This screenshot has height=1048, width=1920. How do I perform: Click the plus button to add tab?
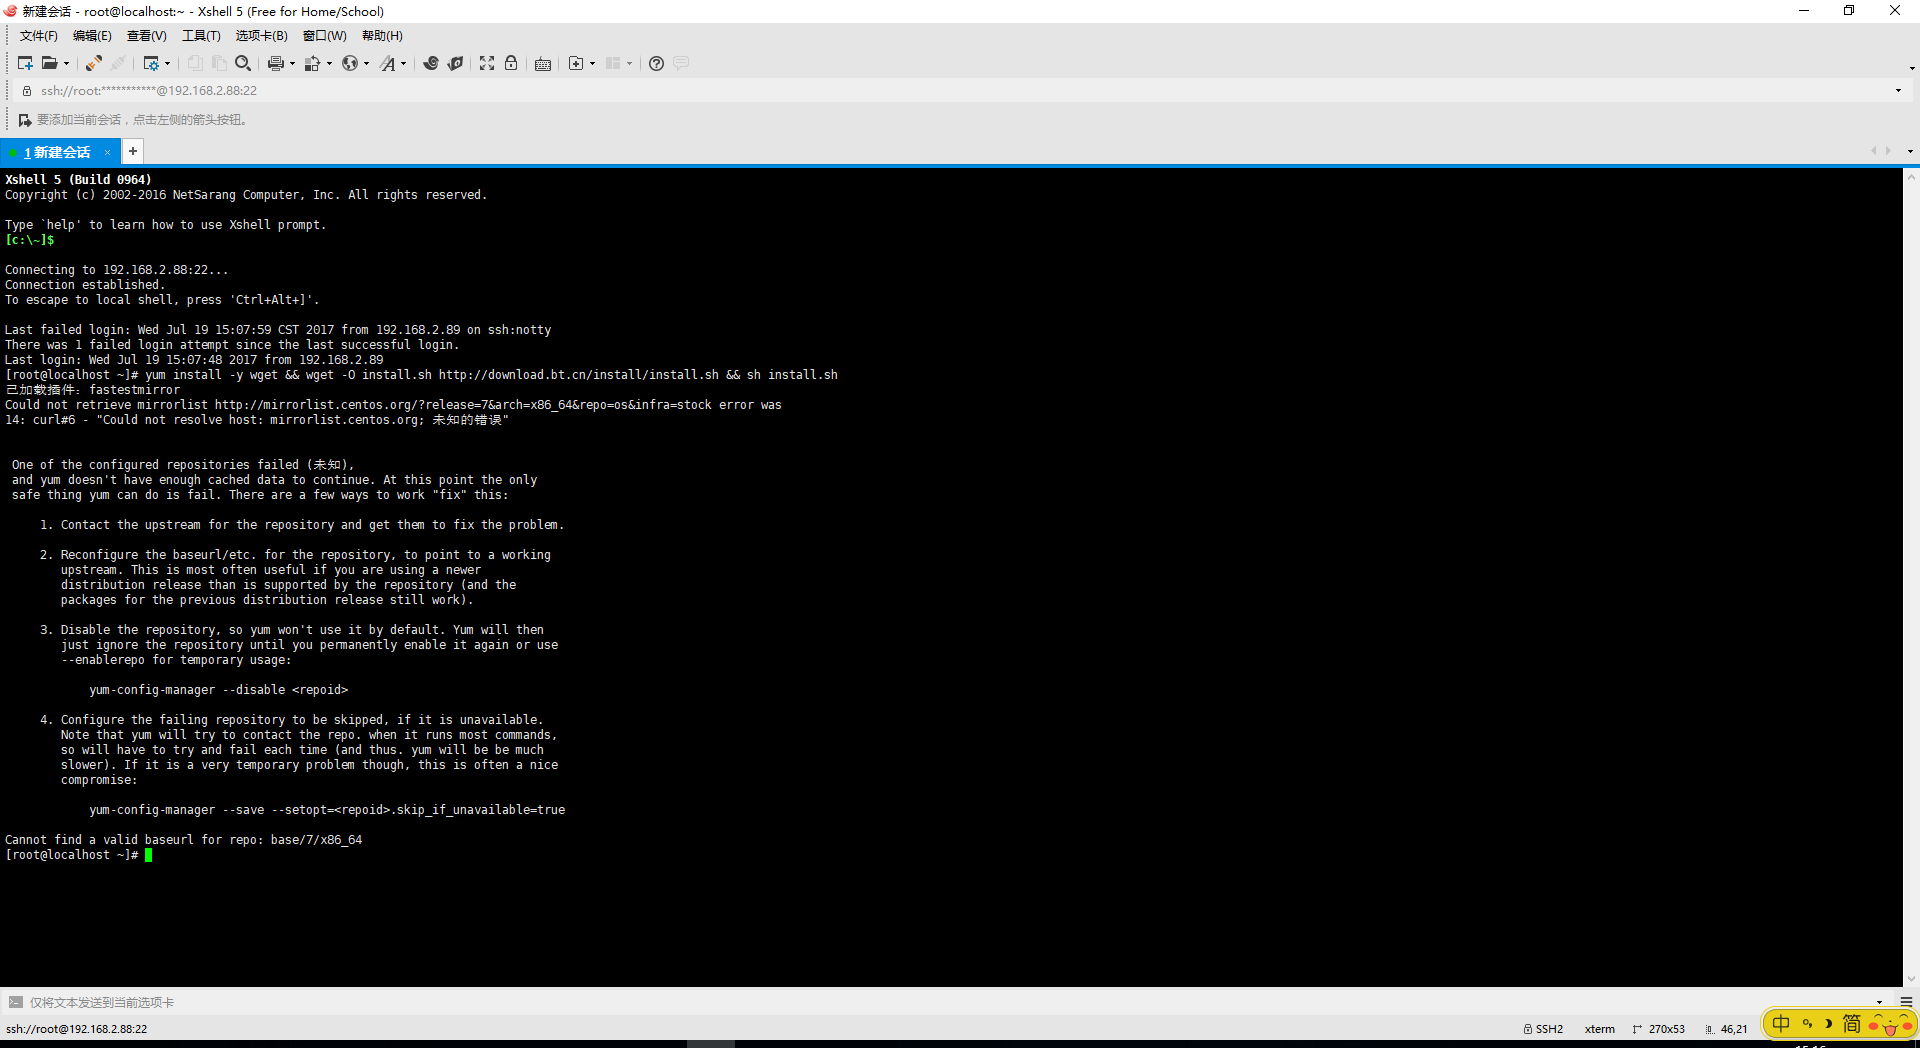[133, 151]
